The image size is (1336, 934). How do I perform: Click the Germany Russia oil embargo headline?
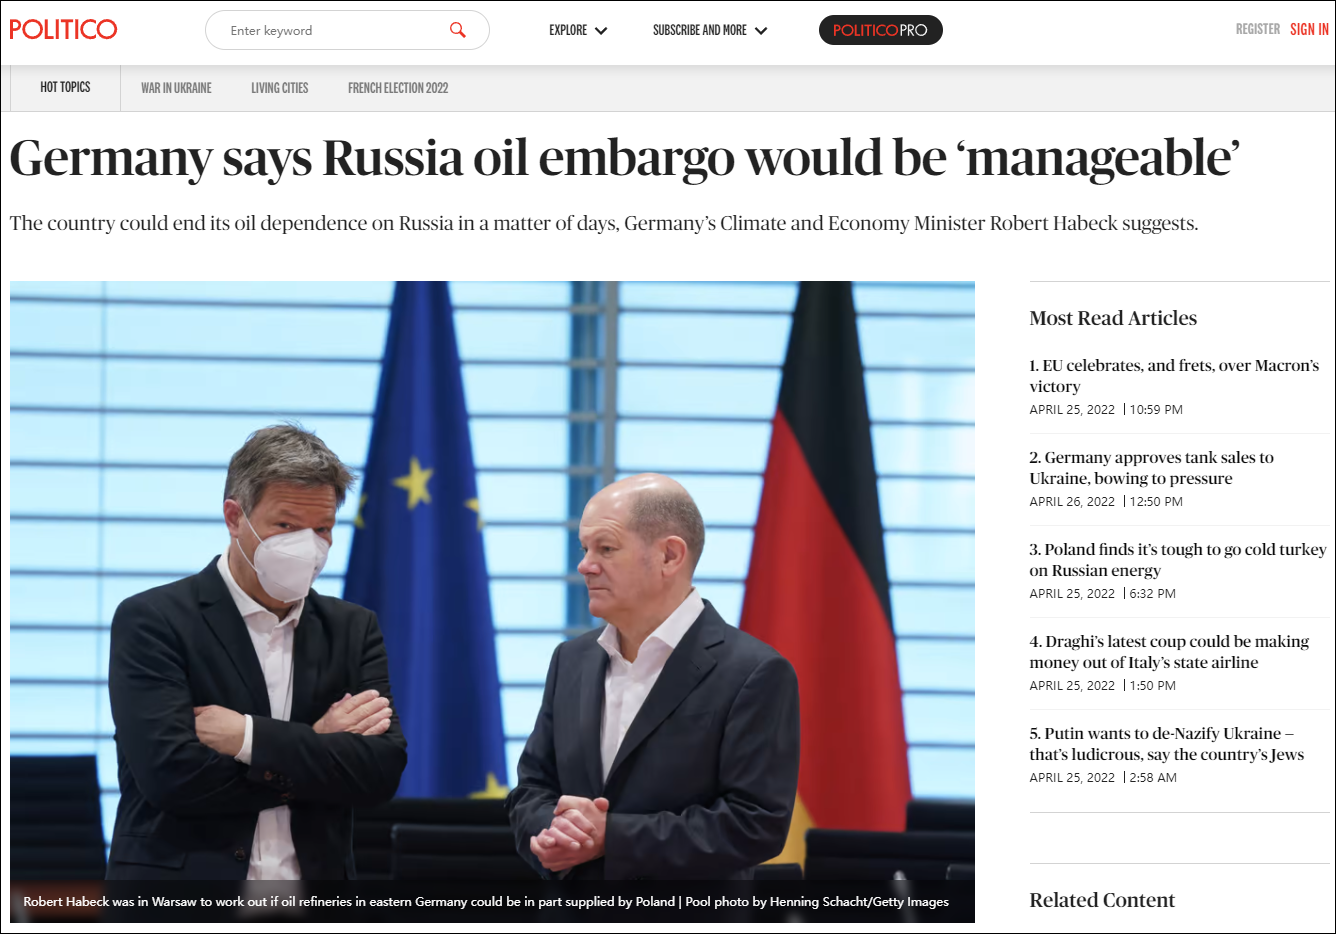625,158
